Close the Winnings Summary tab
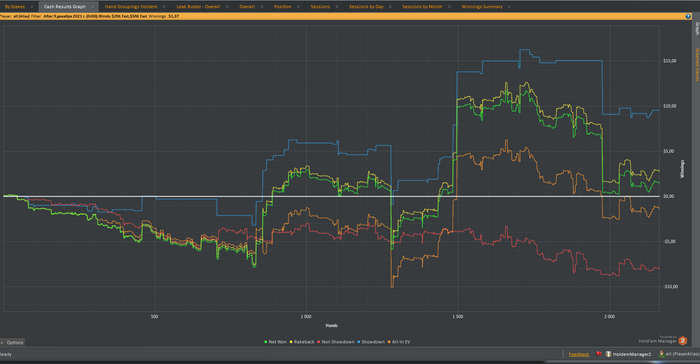Image resolution: width=700 pixels, height=364 pixels. click(x=509, y=7)
